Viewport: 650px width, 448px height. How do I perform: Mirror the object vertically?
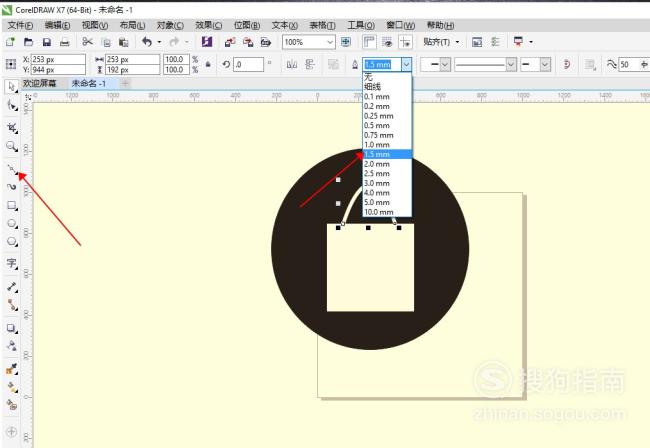tap(310, 64)
